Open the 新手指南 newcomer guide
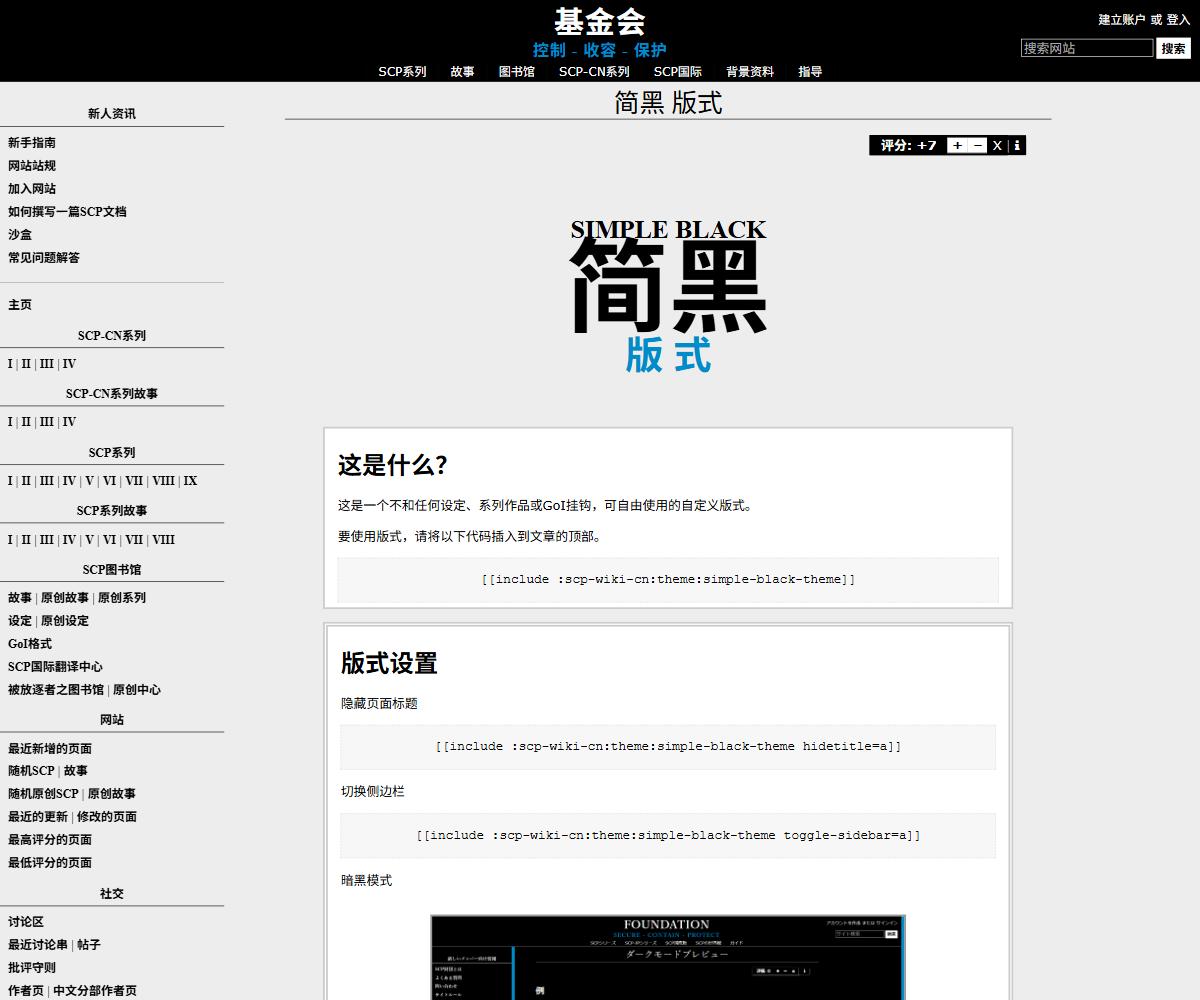This screenshot has height=1000, width=1200. (29, 142)
